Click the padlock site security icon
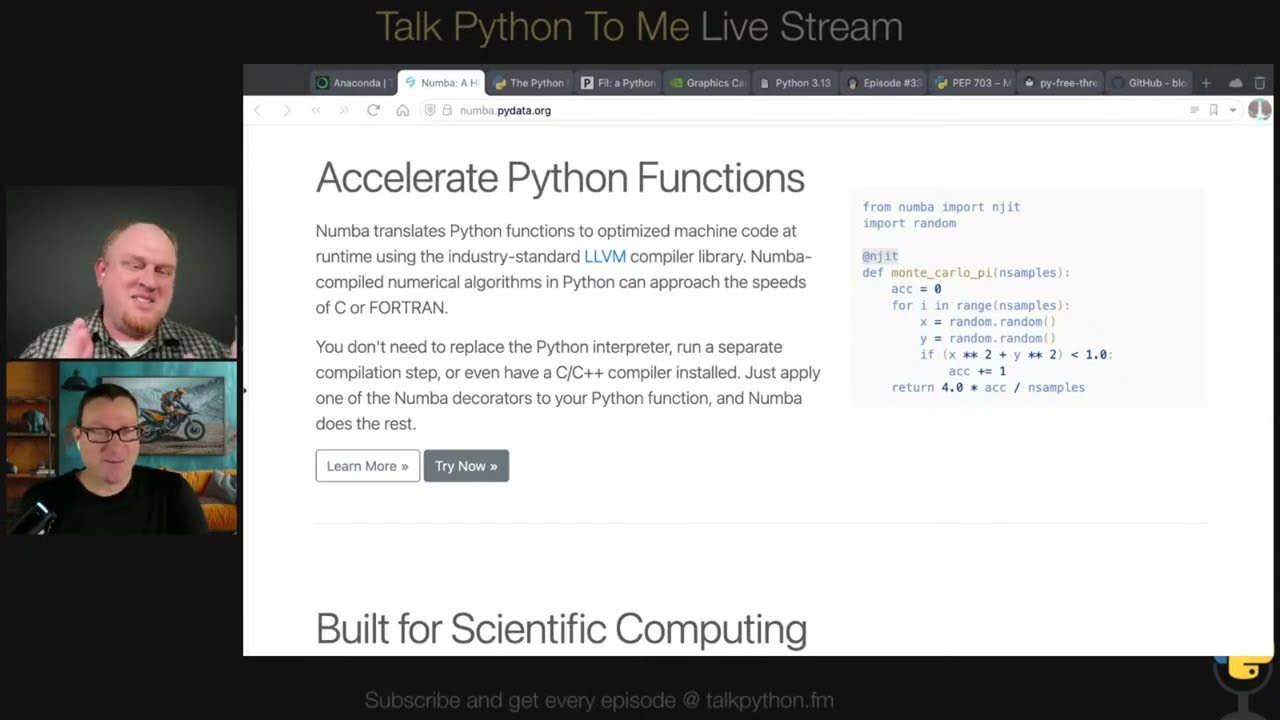 click(x=447, y=110)
